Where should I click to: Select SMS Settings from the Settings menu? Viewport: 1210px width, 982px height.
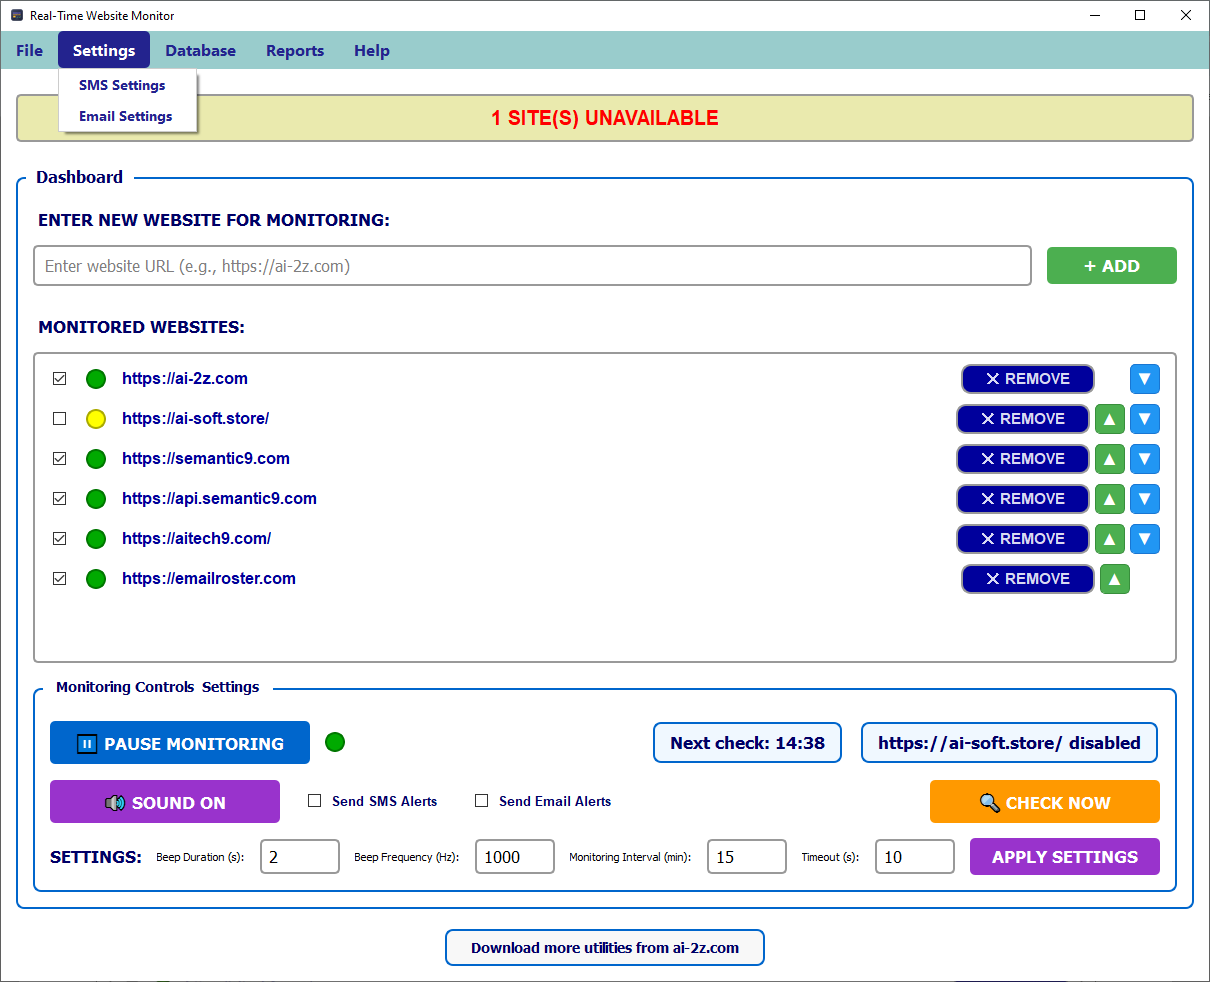point(121,85)
